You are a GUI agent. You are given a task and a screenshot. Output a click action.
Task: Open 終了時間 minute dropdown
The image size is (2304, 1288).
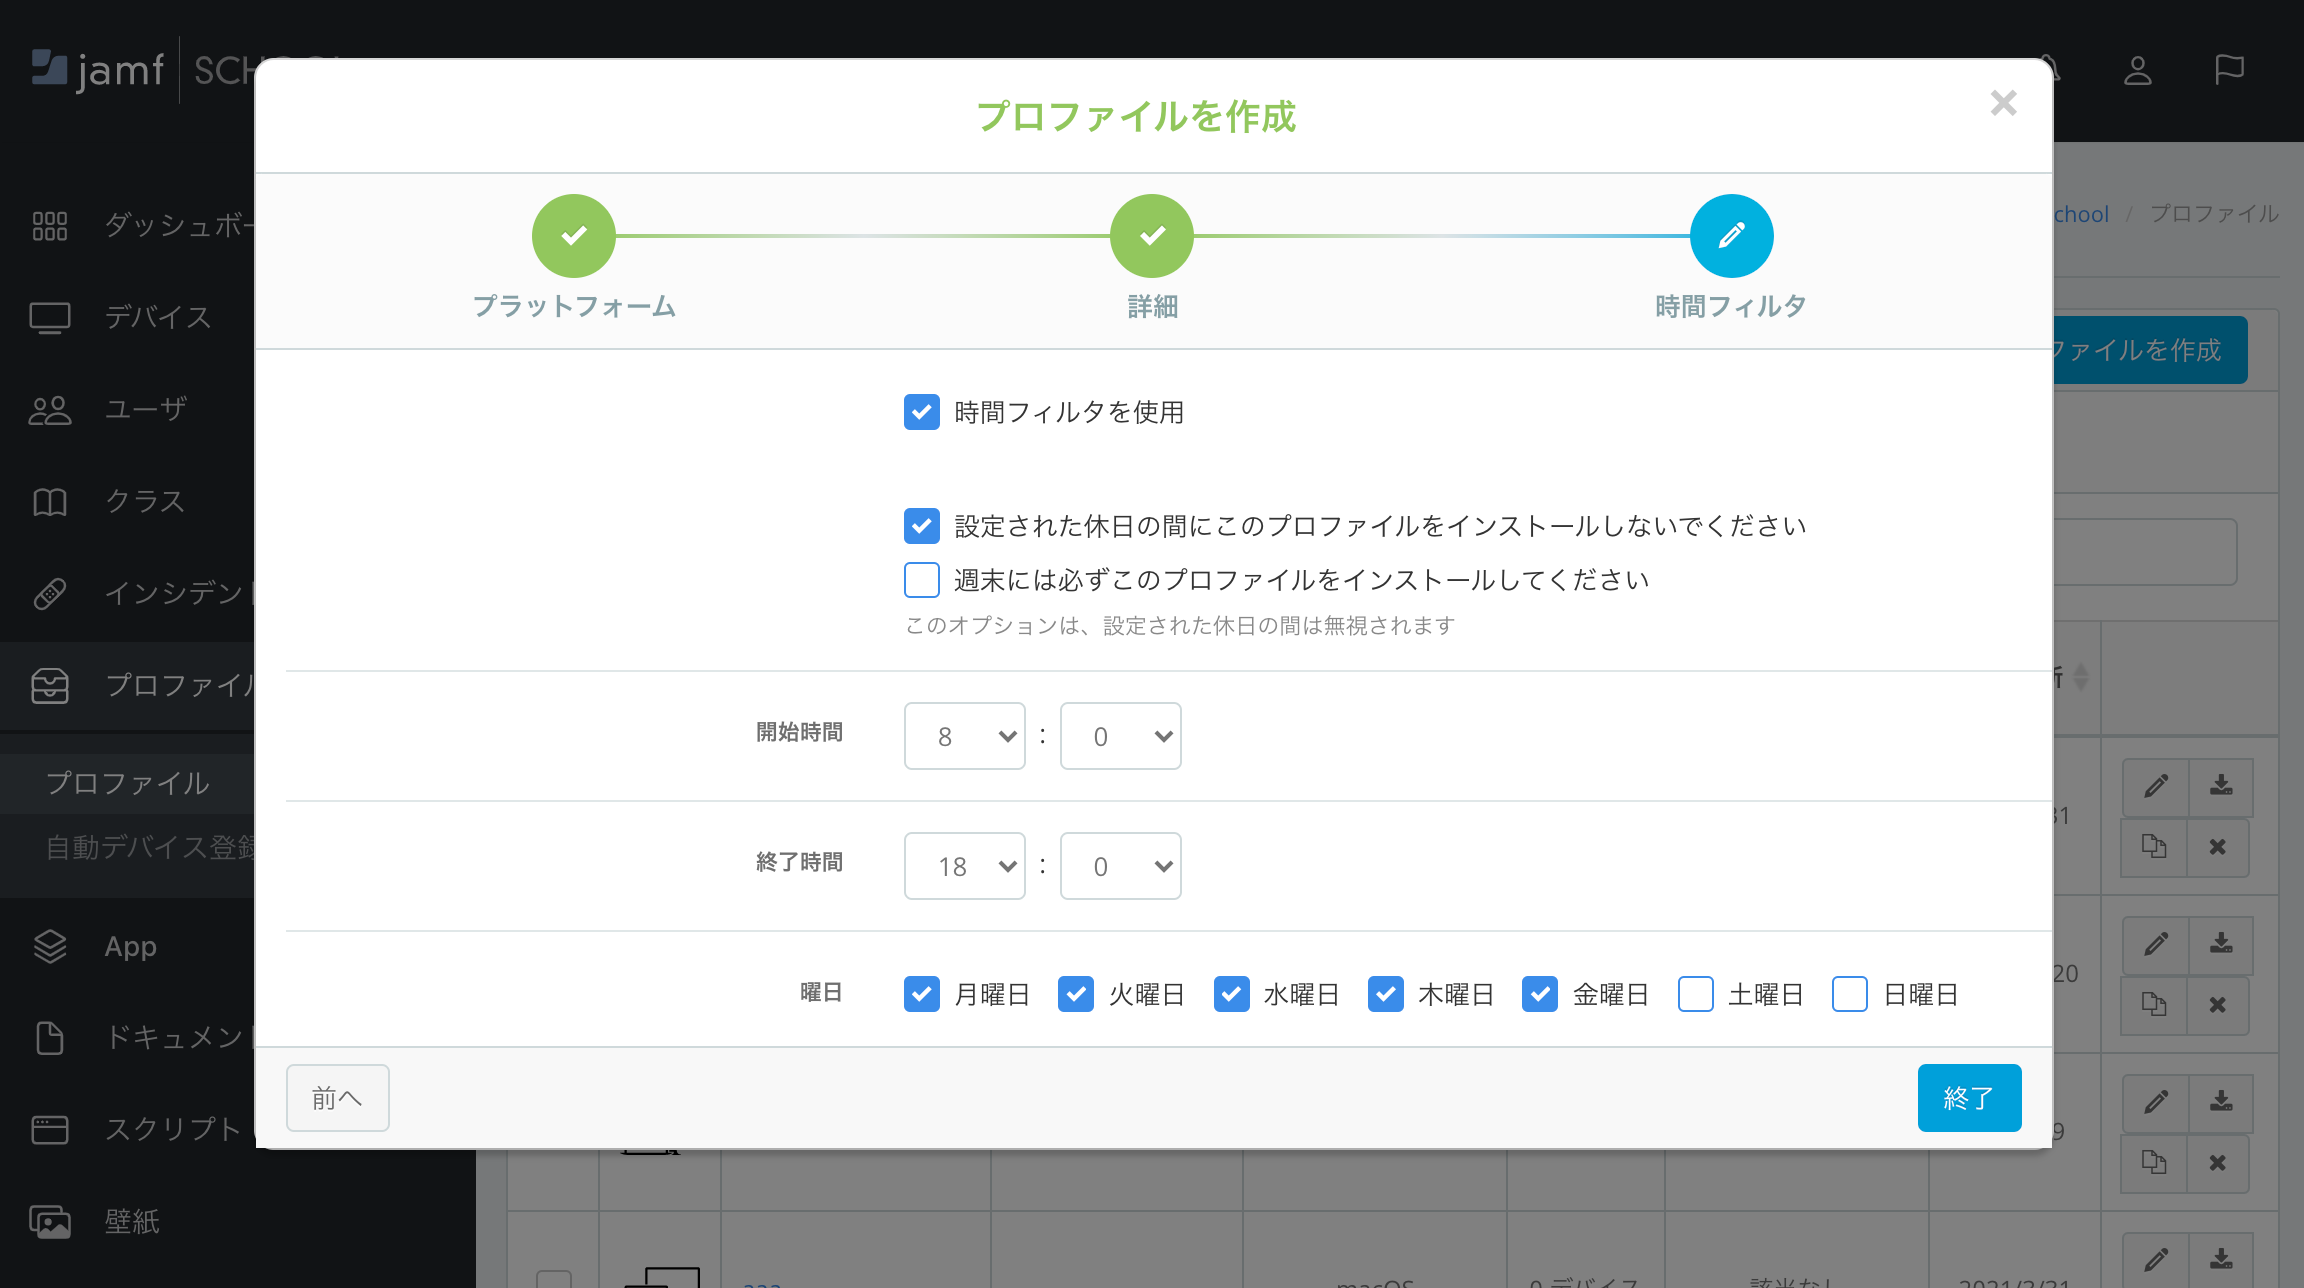click(1121, 866)
